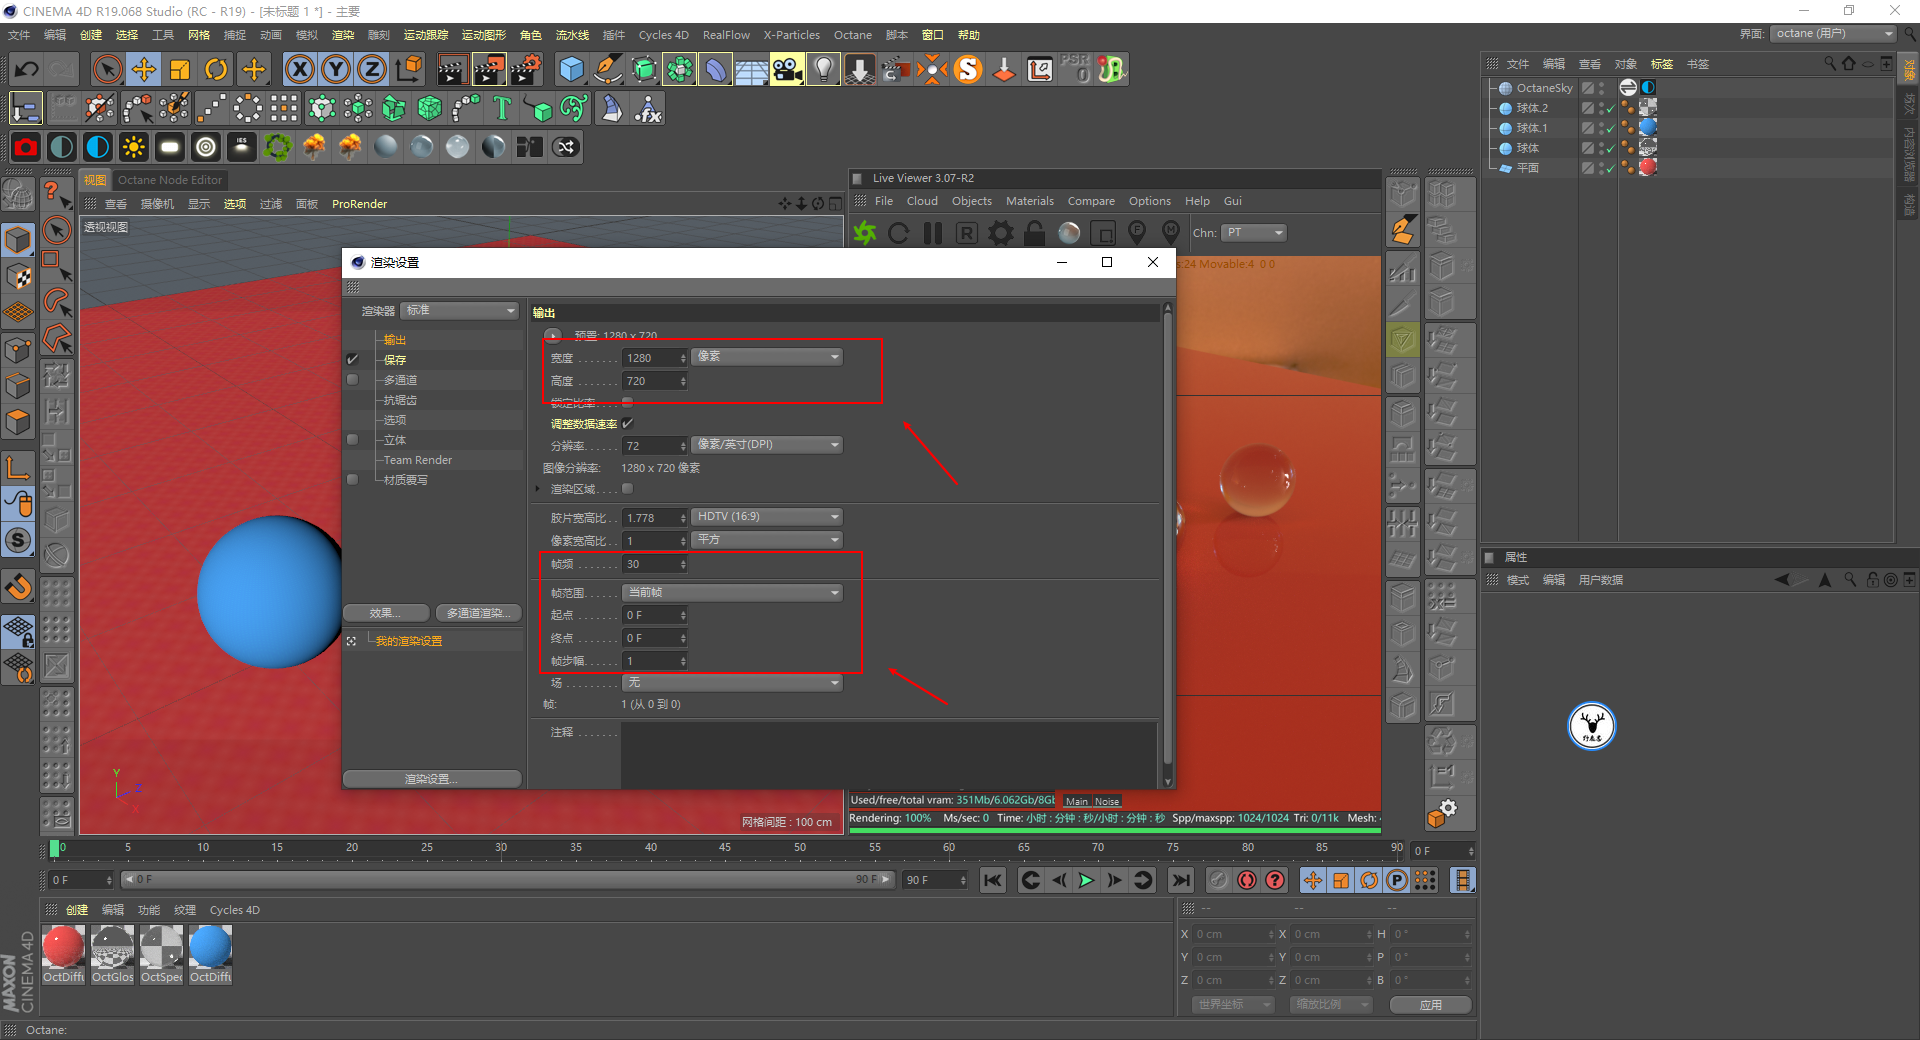Toggle the Adjust Data Rate (调整数据速率) checkbox
Image resolution: width=1920 pixels, height=1040 pixels.
pos(627,424)
